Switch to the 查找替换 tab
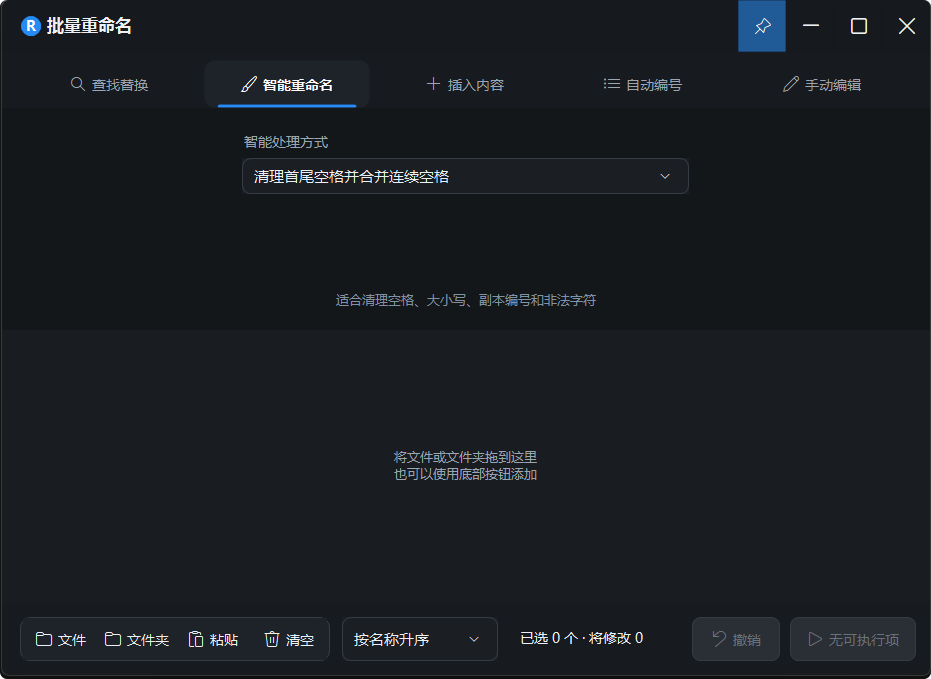 pyautogui.click(x=109, y=84)
